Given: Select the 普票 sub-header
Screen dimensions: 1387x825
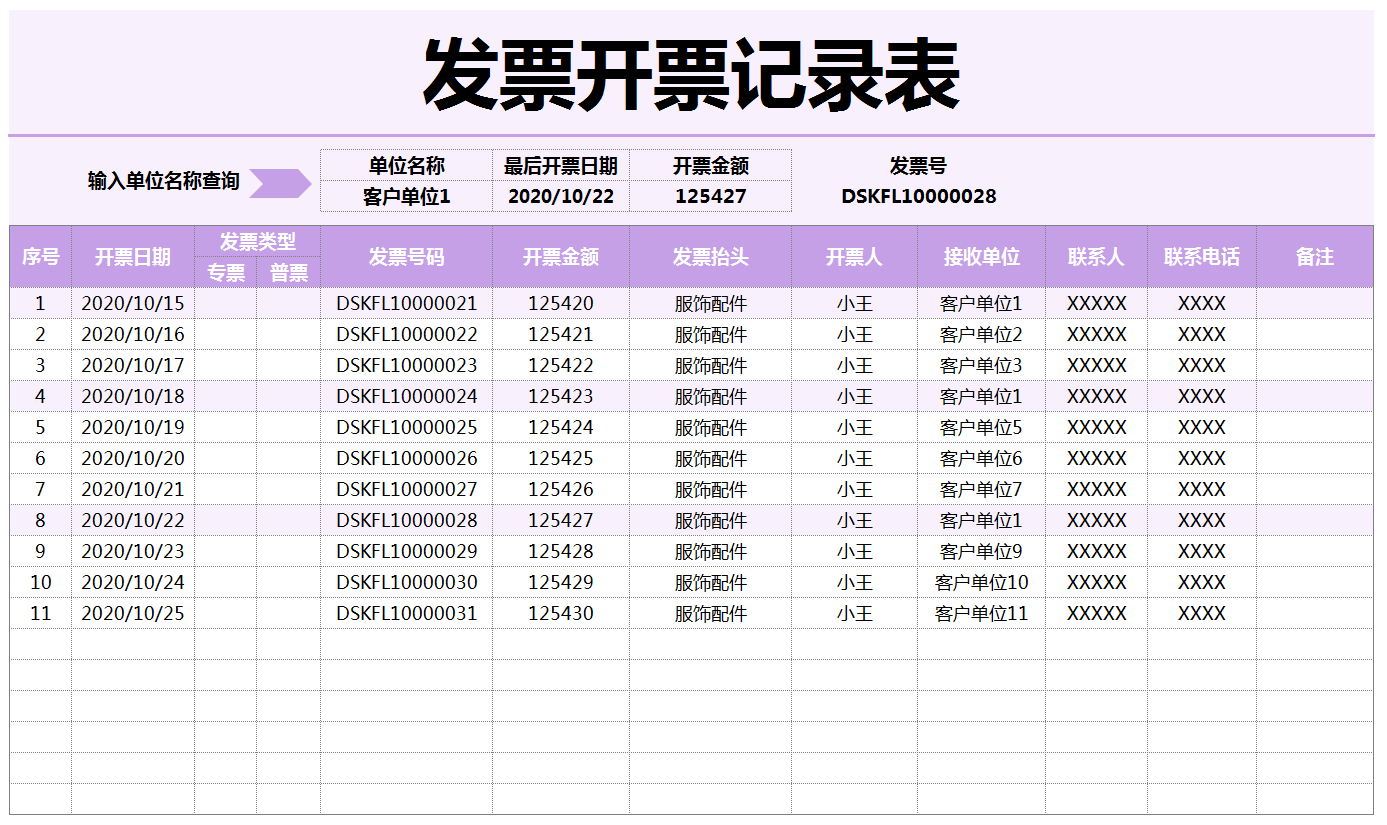Looking at the screenshot, I should pos(289,272).
